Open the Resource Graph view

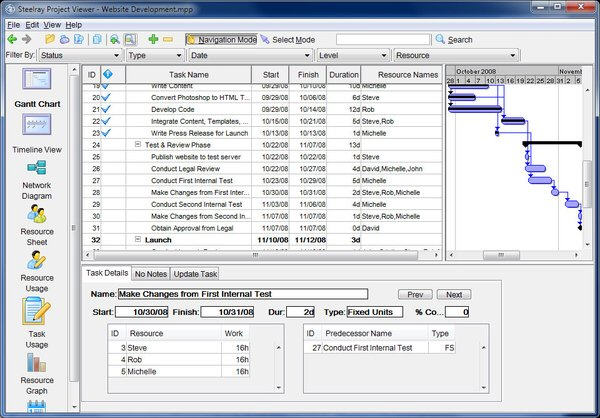(37, 362)
